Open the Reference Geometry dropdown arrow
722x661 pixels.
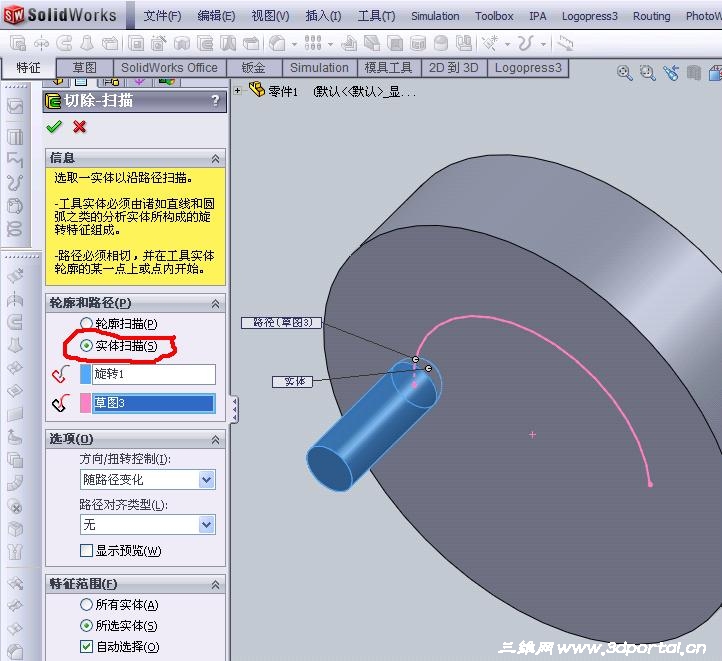507,45
